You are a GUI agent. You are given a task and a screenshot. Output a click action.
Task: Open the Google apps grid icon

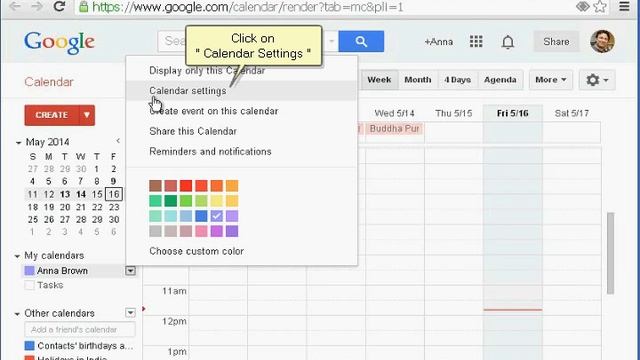click(476, 41)
